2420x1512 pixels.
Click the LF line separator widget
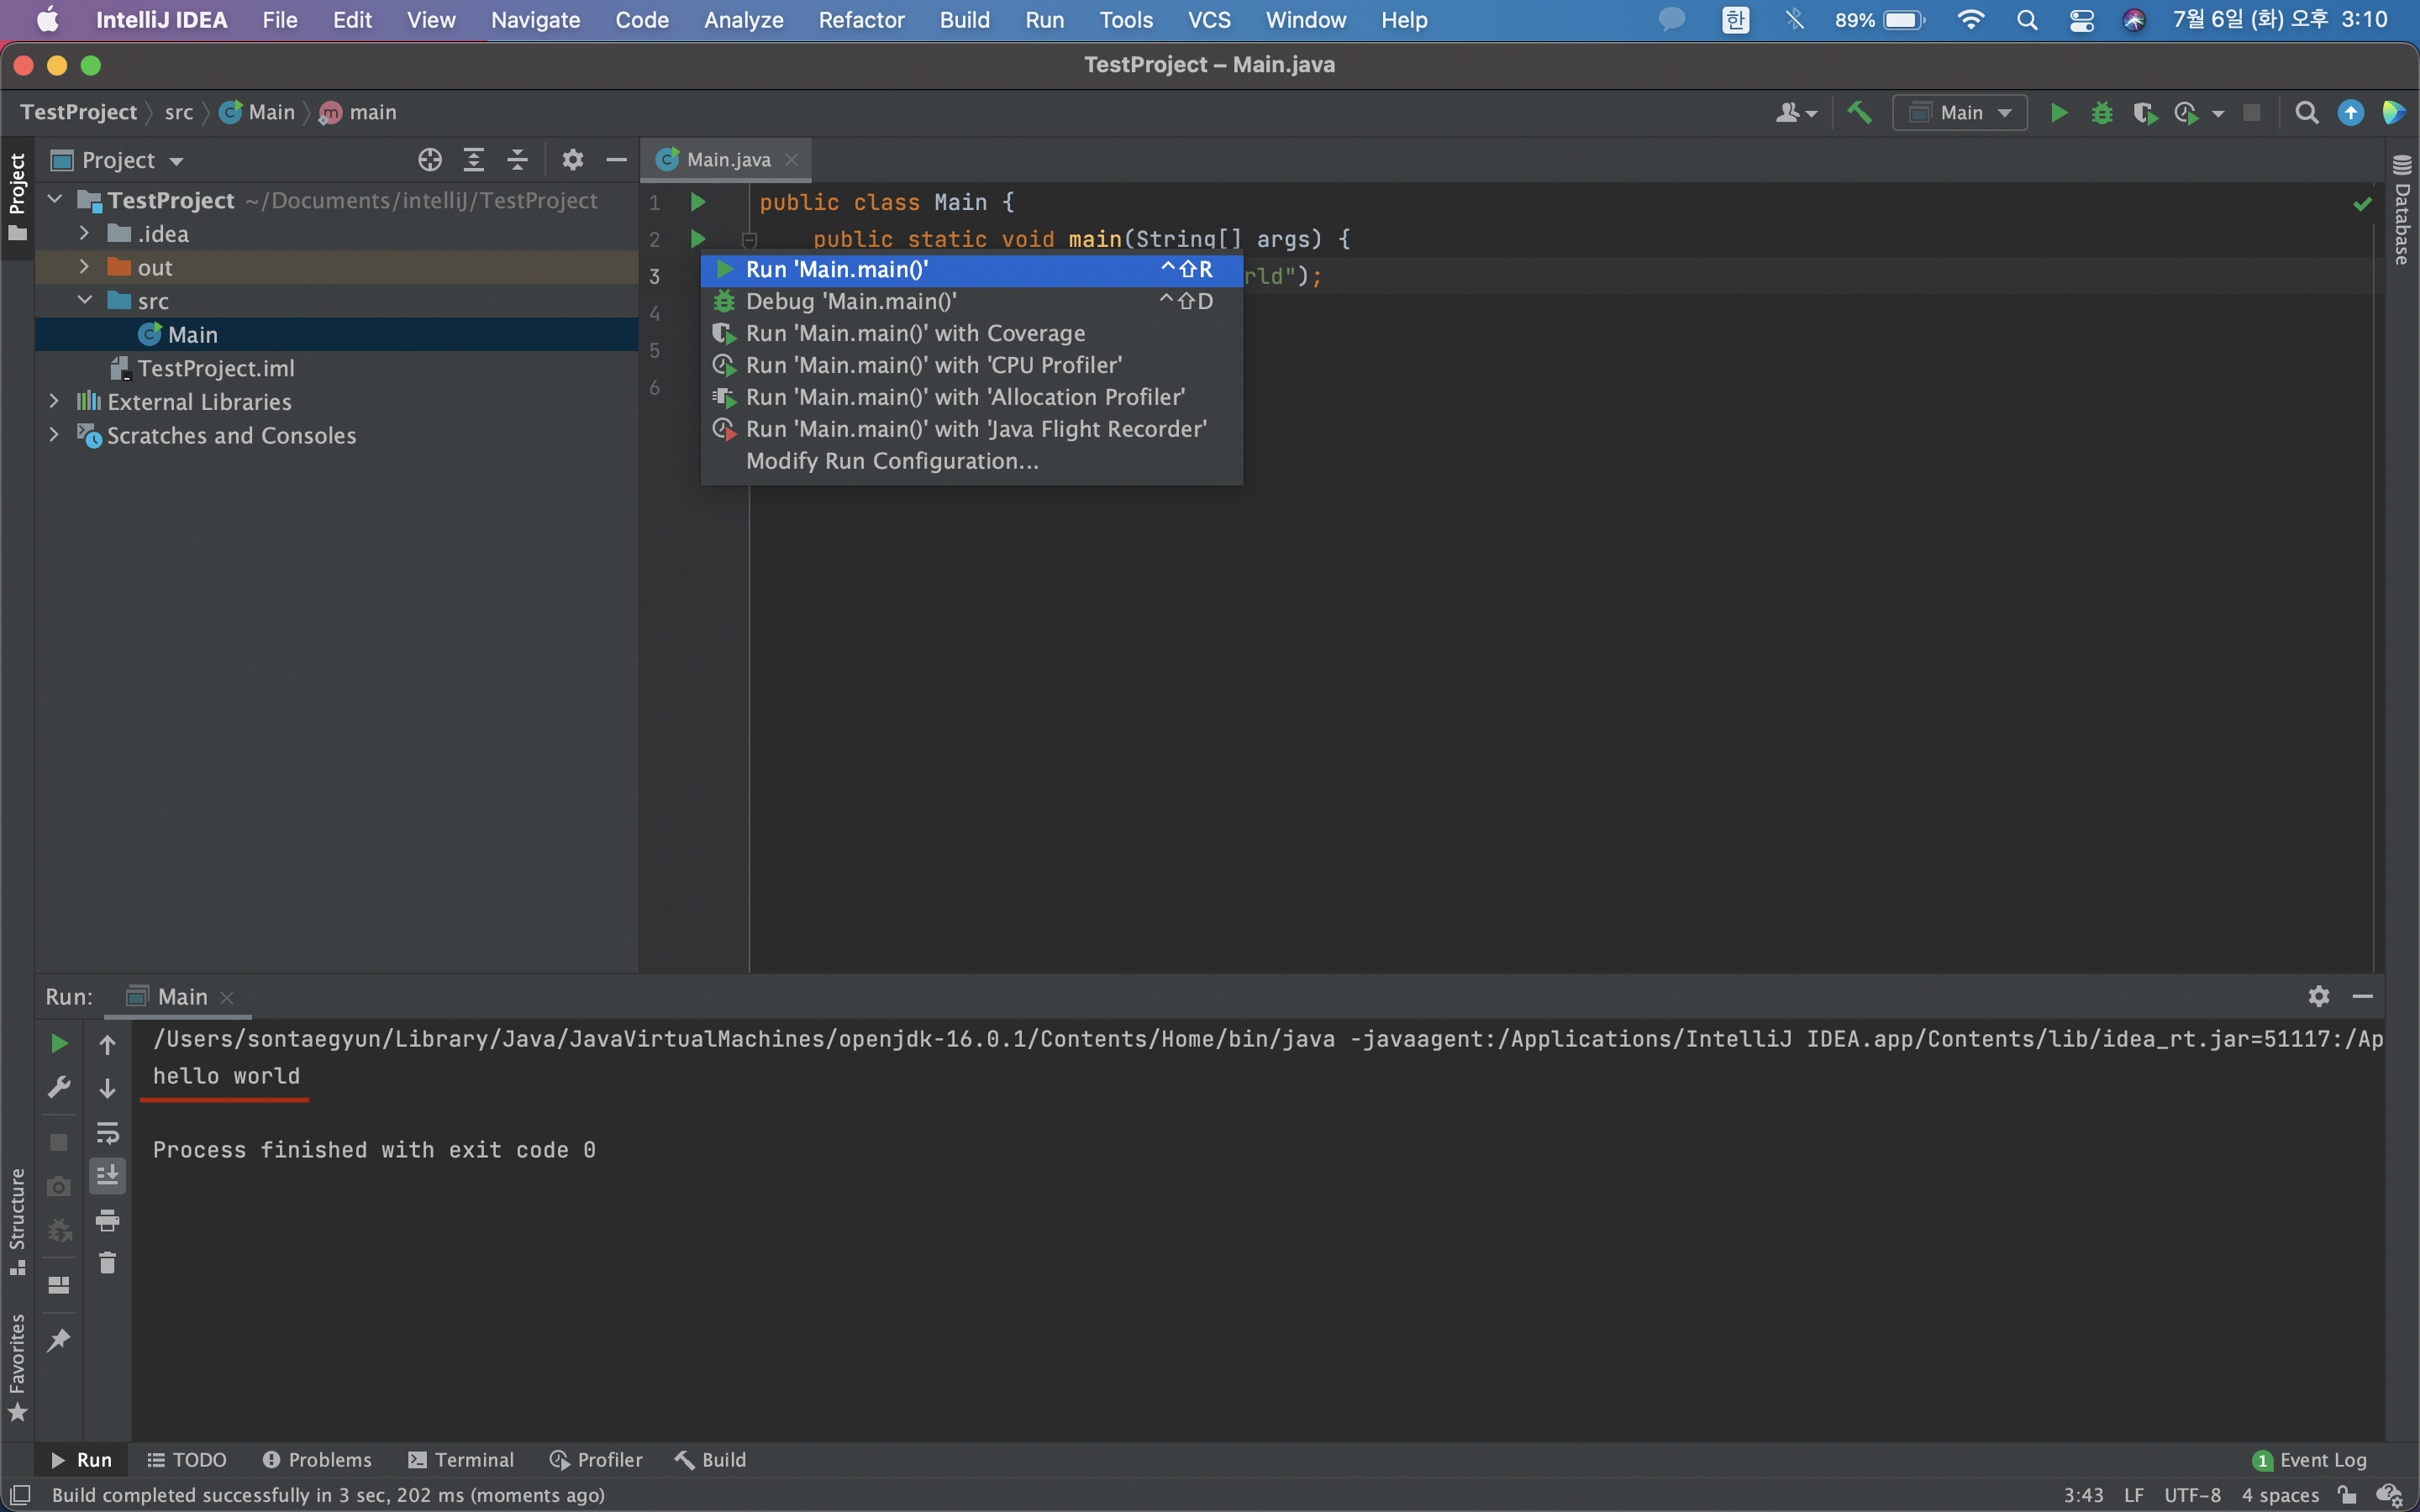[x=2133, y=1495]
